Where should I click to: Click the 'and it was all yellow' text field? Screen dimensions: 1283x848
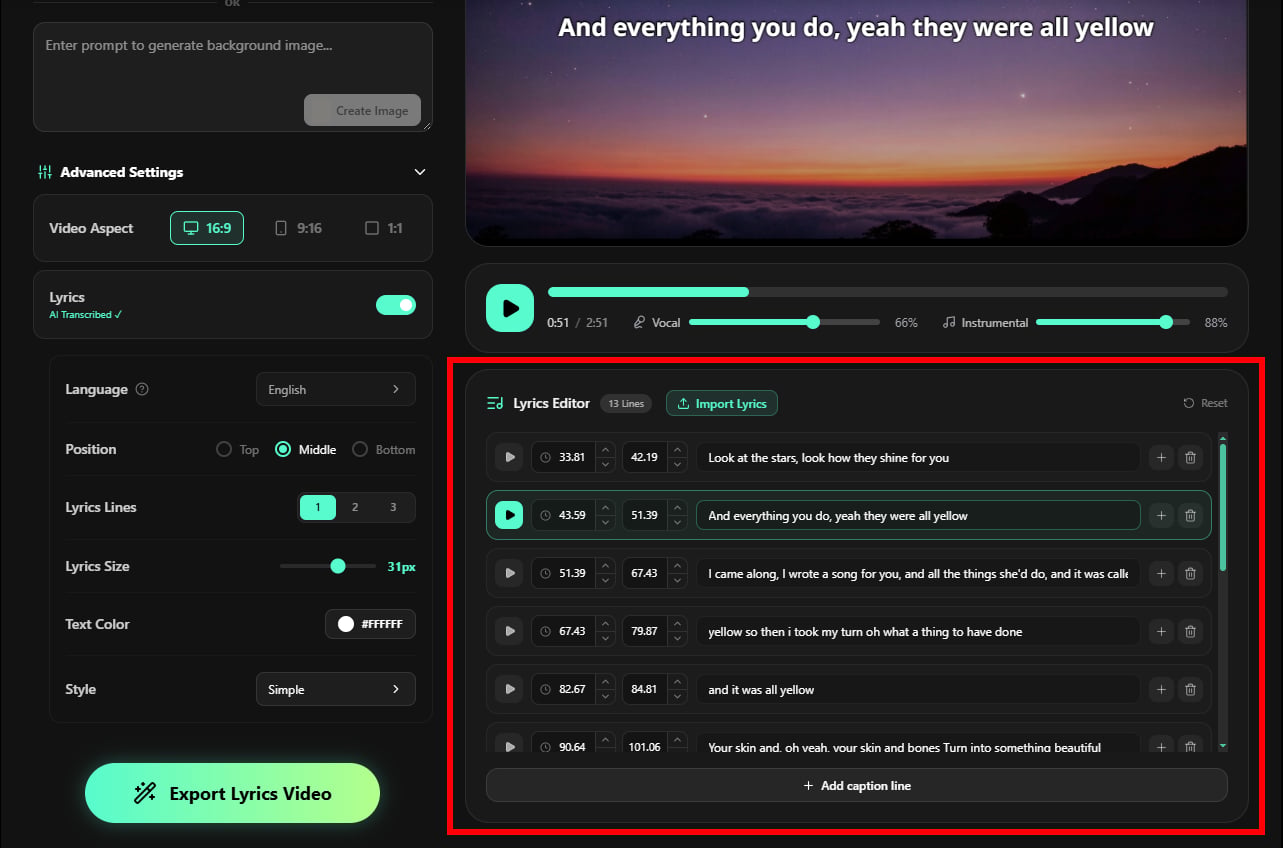pyautogui.click(x=918, y=690)
